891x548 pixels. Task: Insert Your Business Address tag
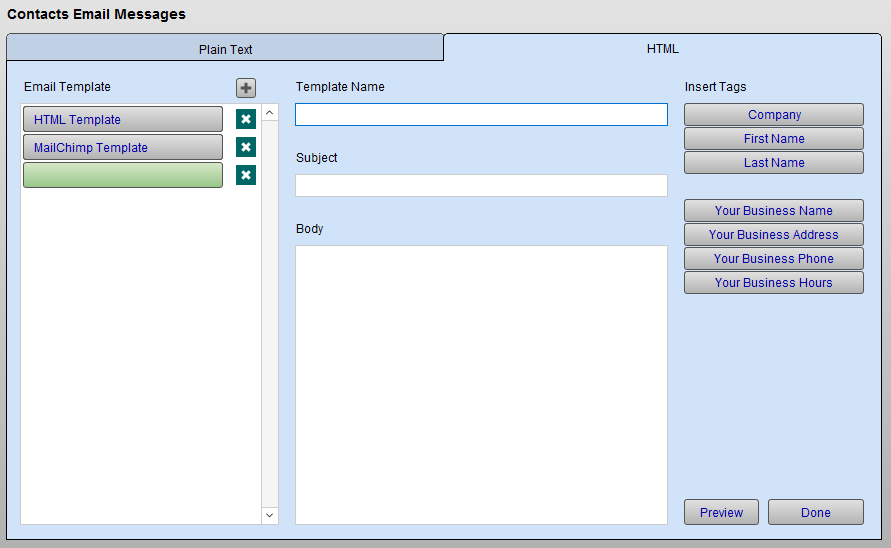coord(773,235)
